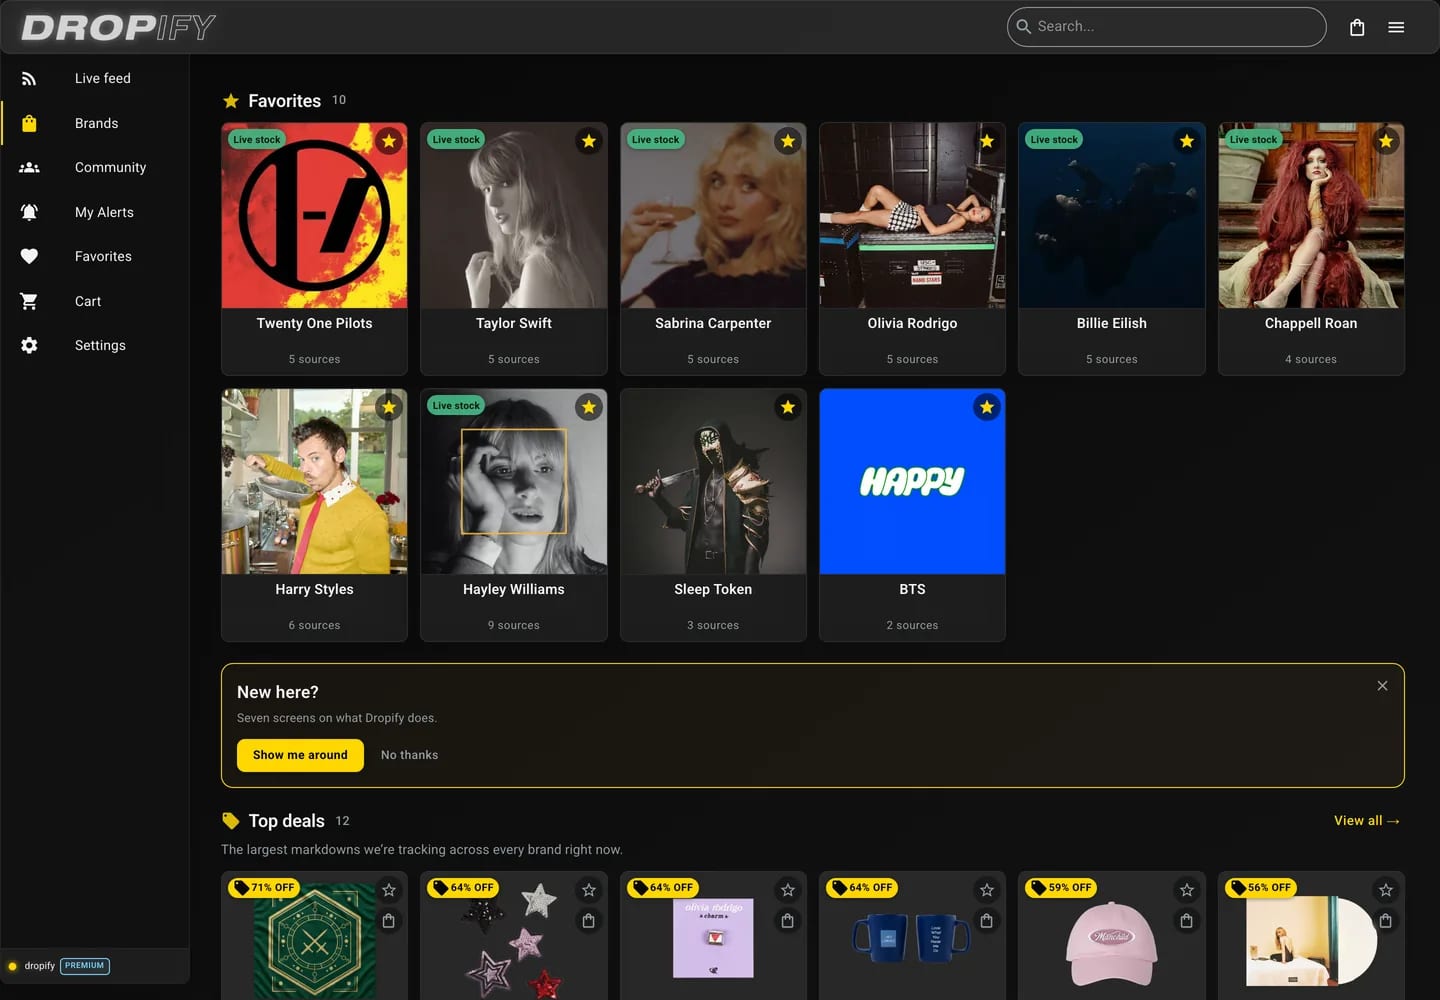This screenshot has width=1440, height=1000.
Task: Open Twenty One Pilots brand card
Action: pos(314,249)
